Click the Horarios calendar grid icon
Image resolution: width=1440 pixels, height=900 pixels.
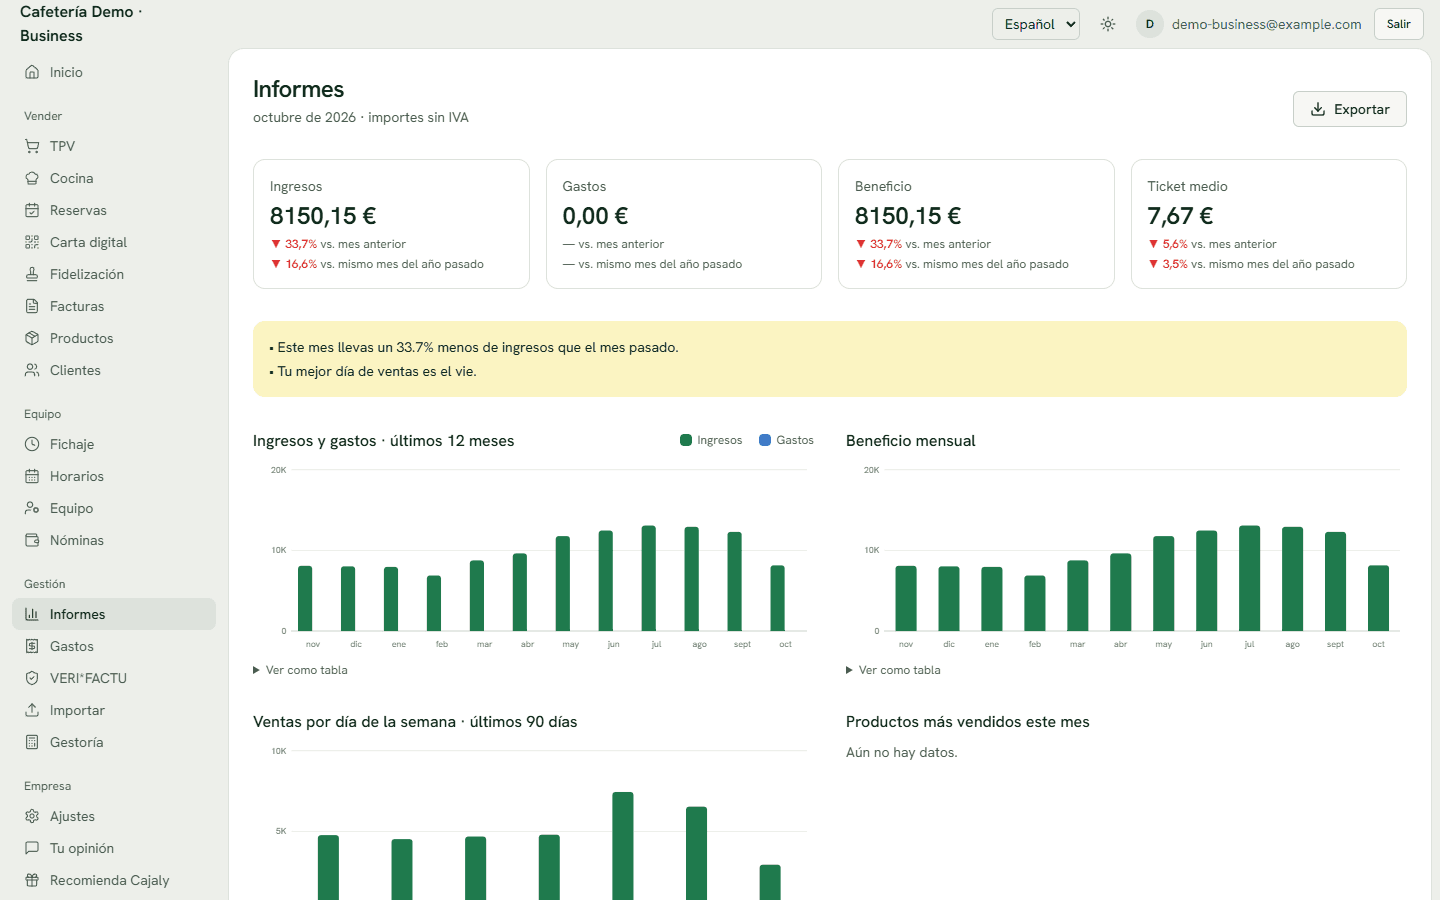coord(32,476)
